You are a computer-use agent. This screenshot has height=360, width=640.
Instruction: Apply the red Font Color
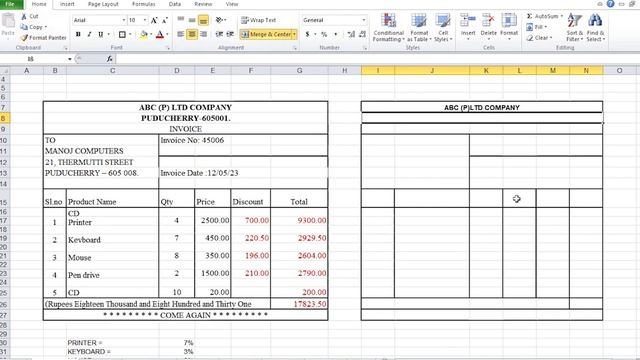click(160, 34)
